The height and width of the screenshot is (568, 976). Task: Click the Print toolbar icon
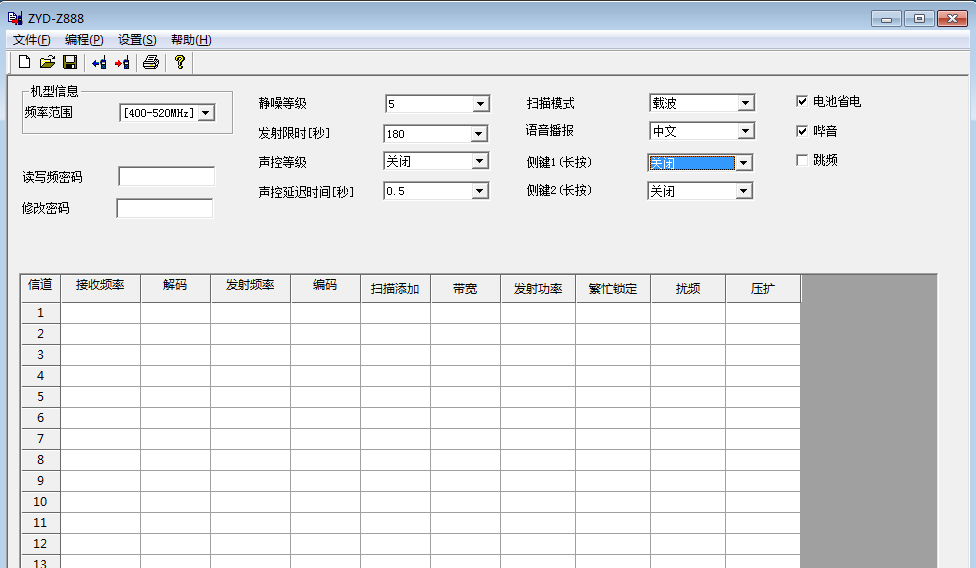[151, 63]
